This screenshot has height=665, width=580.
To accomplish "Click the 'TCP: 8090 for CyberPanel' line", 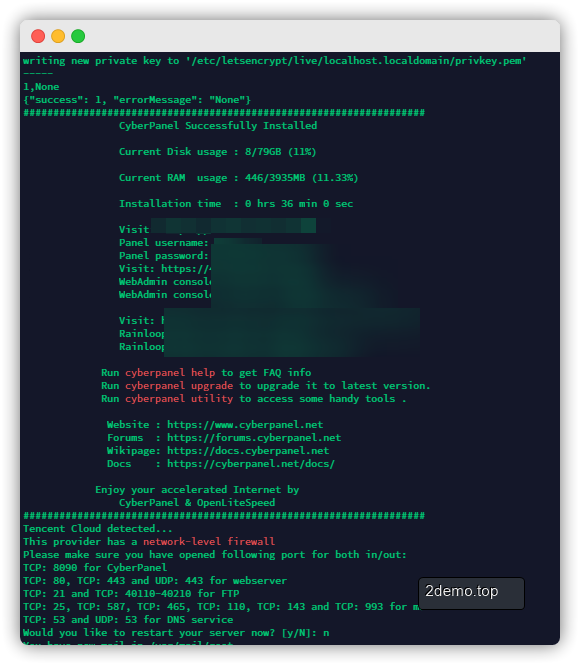I will click(95, 568).
